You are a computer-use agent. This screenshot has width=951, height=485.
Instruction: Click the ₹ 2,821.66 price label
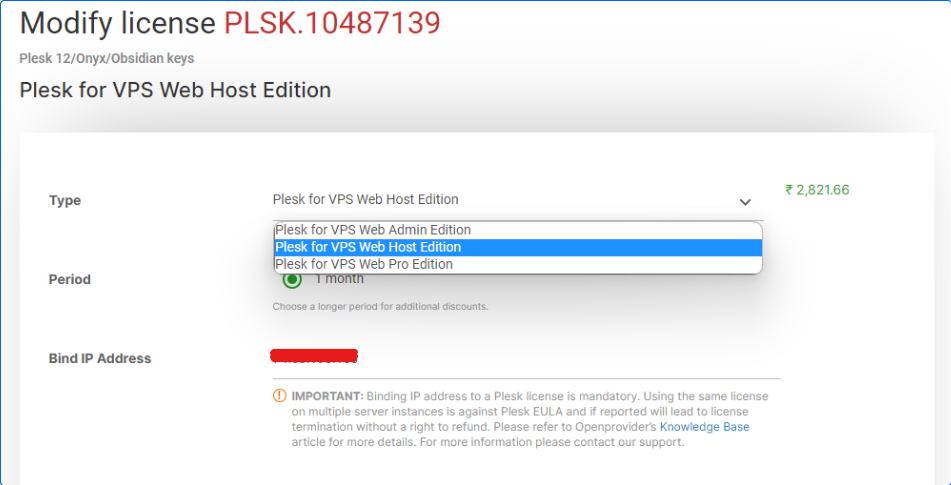[x=817, y=190]
